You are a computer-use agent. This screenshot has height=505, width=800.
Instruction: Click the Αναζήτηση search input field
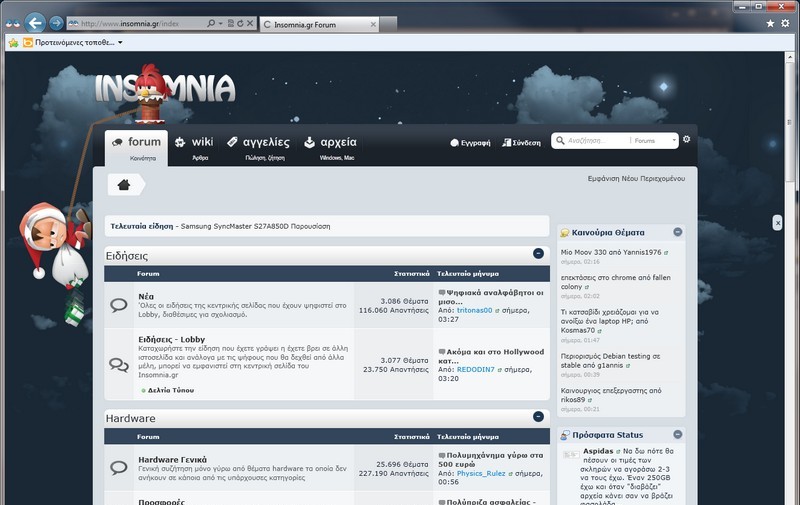click(x=598, y=140)
